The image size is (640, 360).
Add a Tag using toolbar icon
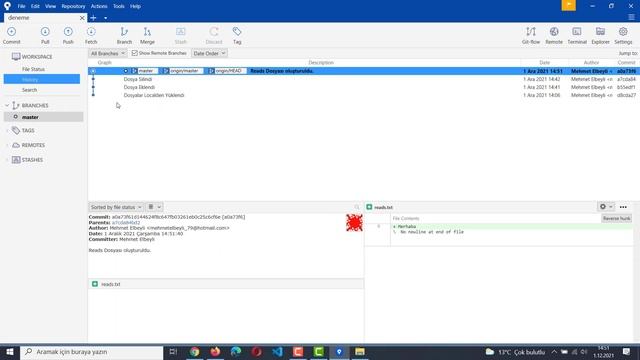pyautogui.click(x=237, y=36)
